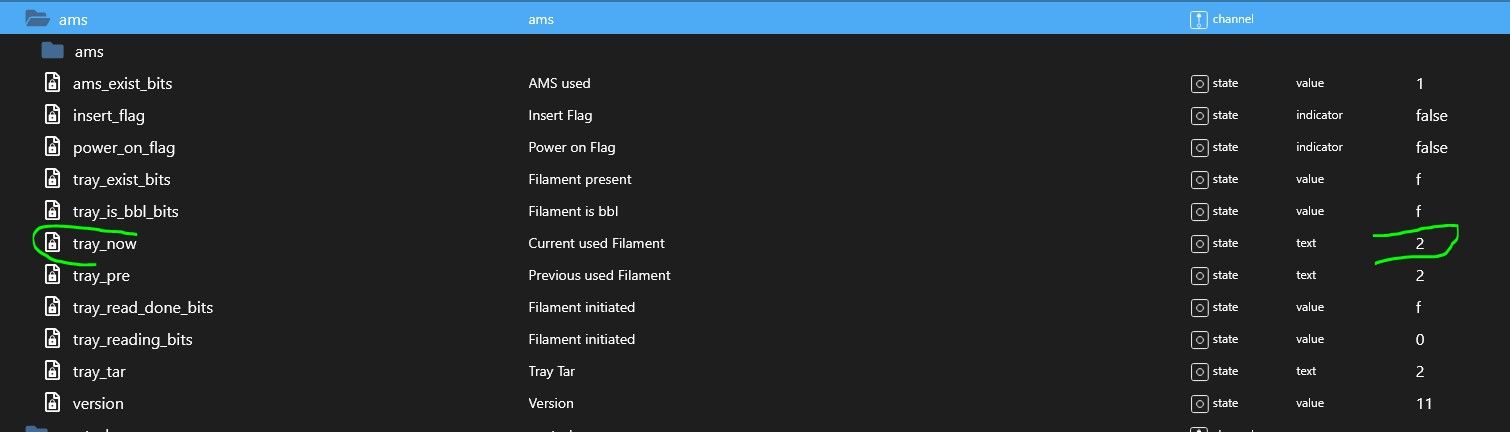Select the tray_pre tree item

101,275
